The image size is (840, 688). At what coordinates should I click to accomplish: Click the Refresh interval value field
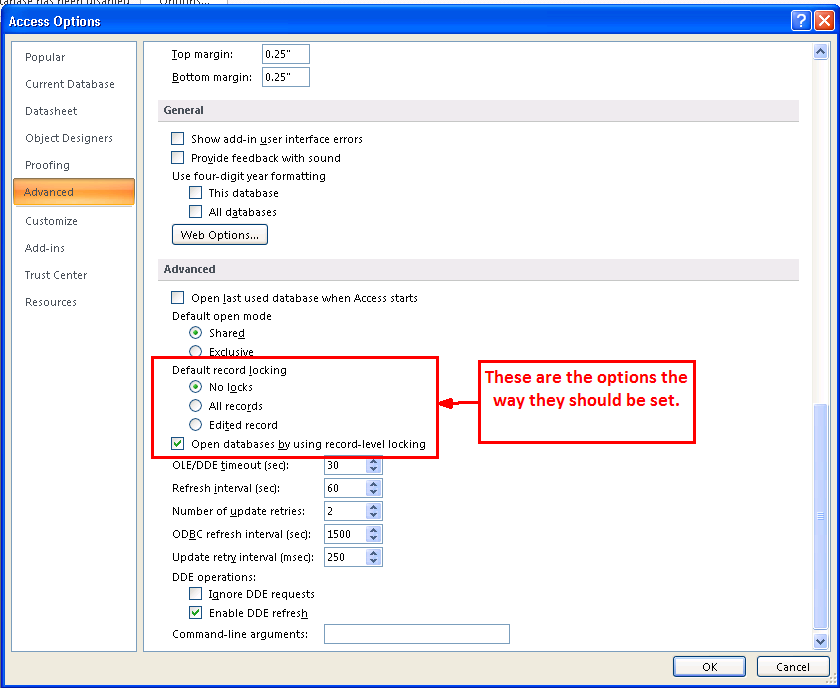click(345, 488)
